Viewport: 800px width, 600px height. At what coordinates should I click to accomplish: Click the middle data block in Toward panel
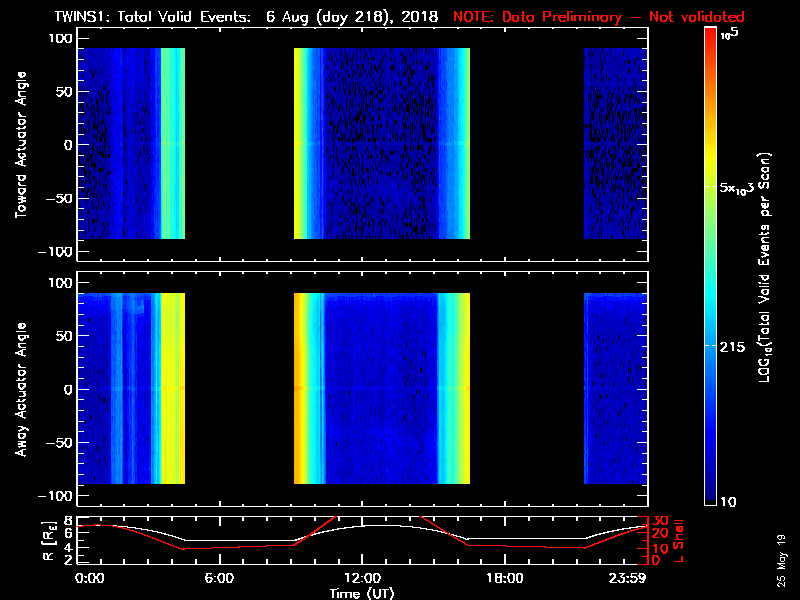(381, 143)
